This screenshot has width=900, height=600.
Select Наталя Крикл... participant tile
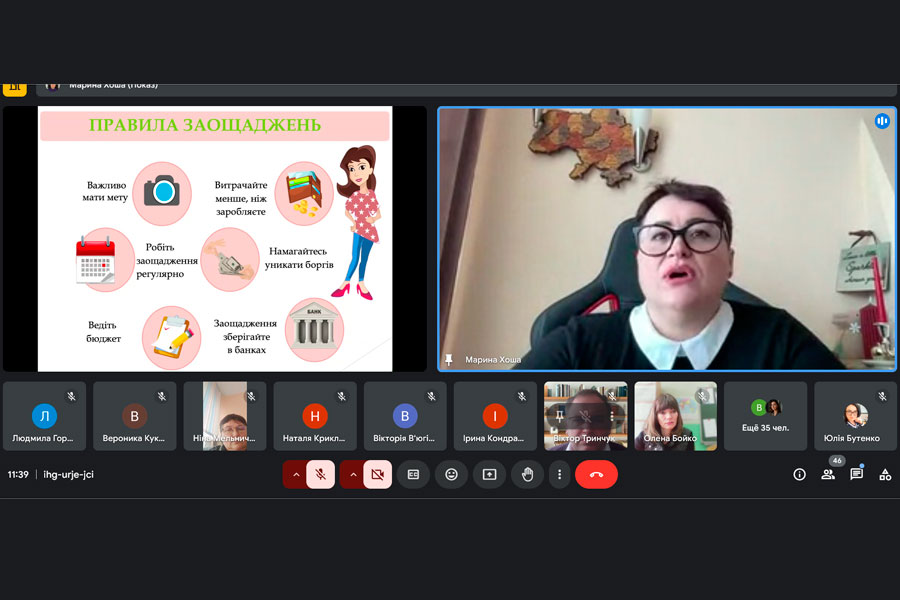tap(315, 416)
